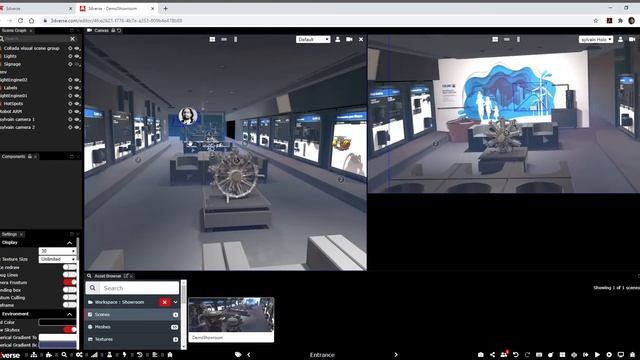This screenshot has width=640, height=360.
Task: Go to previous viewpoint with left chevron
Action: tap(249, 355)
